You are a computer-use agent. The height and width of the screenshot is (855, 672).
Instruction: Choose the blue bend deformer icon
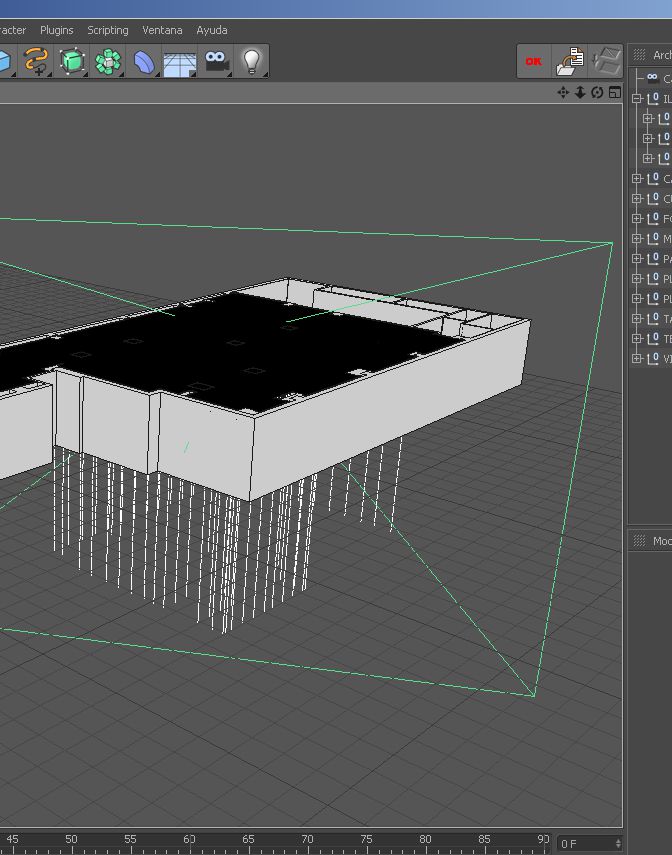coord(144,61)
